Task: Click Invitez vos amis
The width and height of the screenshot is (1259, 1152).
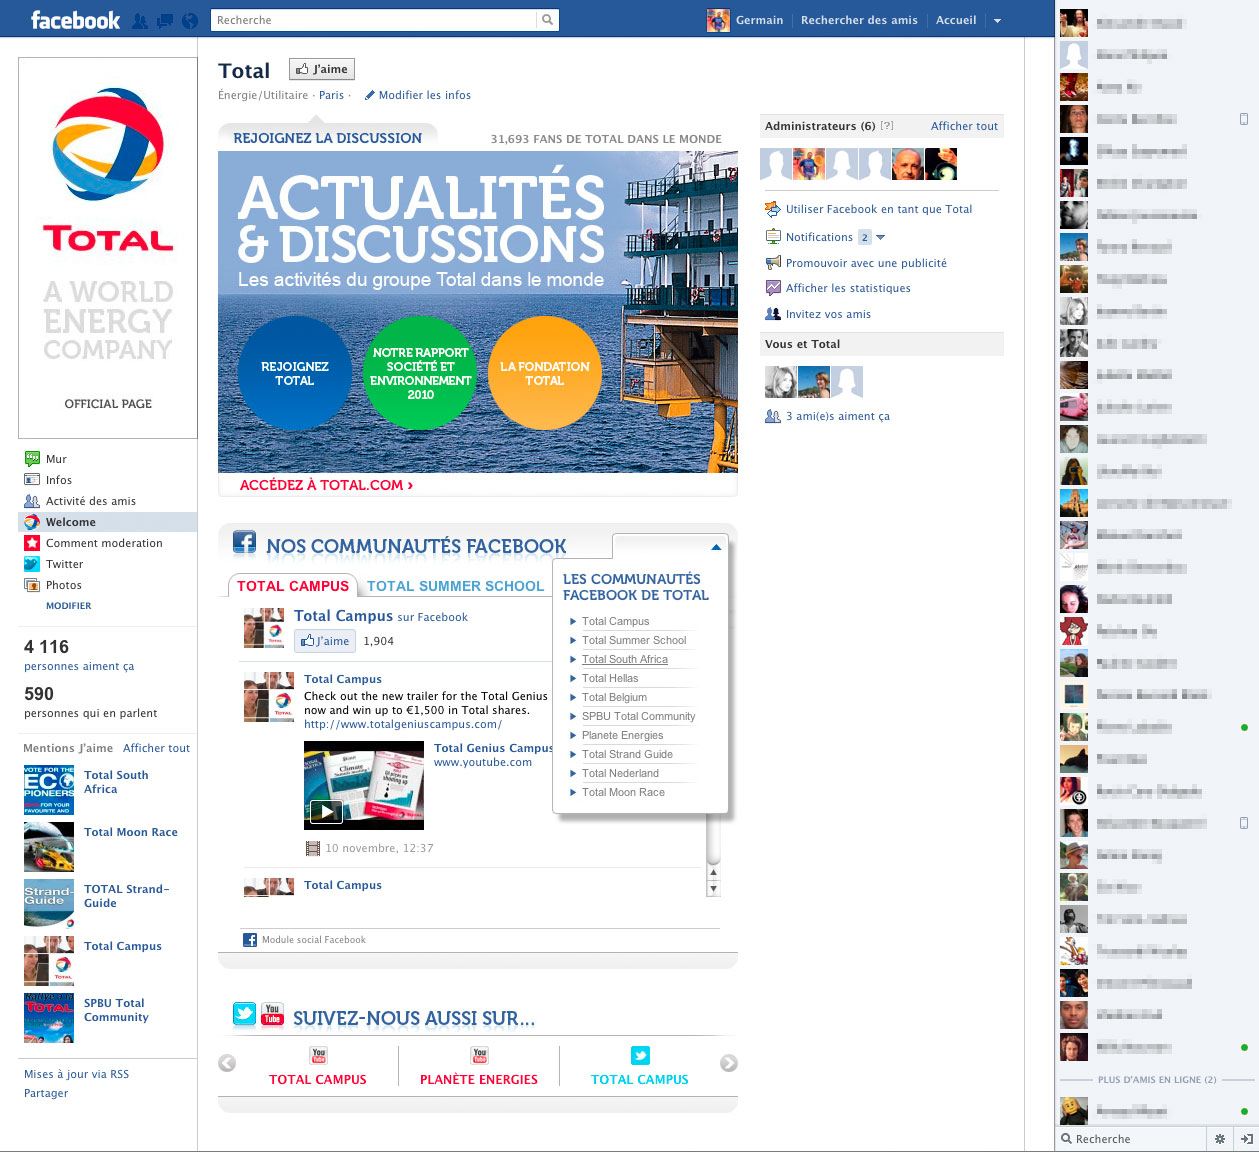Action: click(x=828, y=314)
